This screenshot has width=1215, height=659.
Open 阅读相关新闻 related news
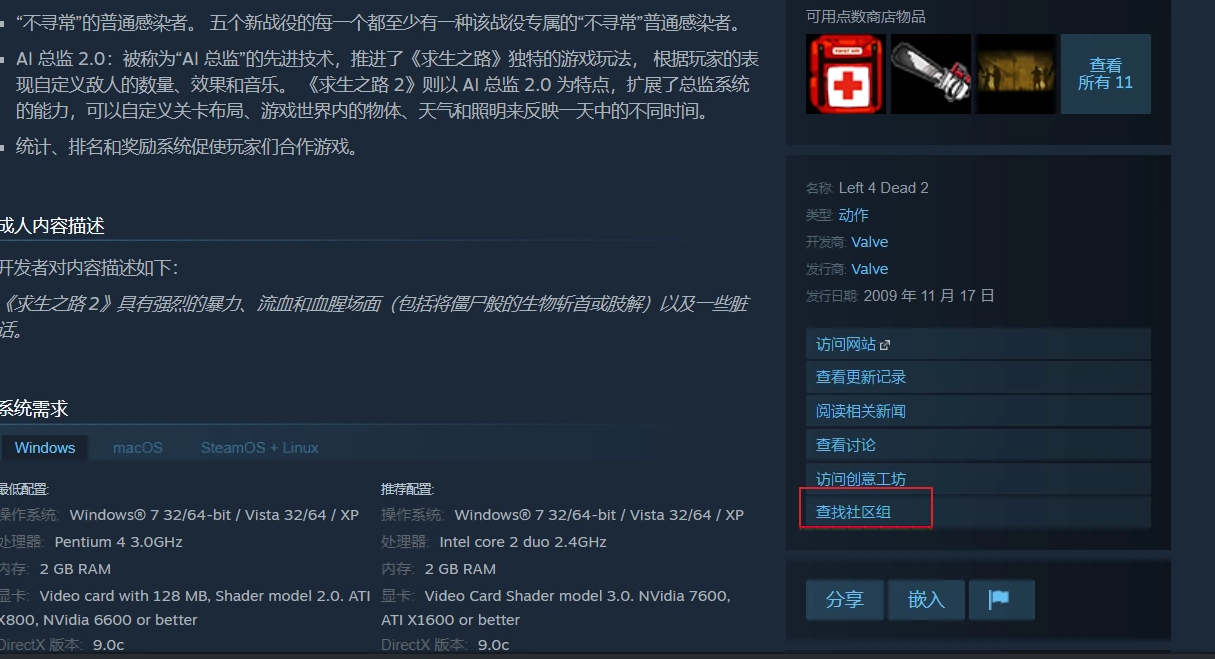pyautogui.click(x=978, y=411)
